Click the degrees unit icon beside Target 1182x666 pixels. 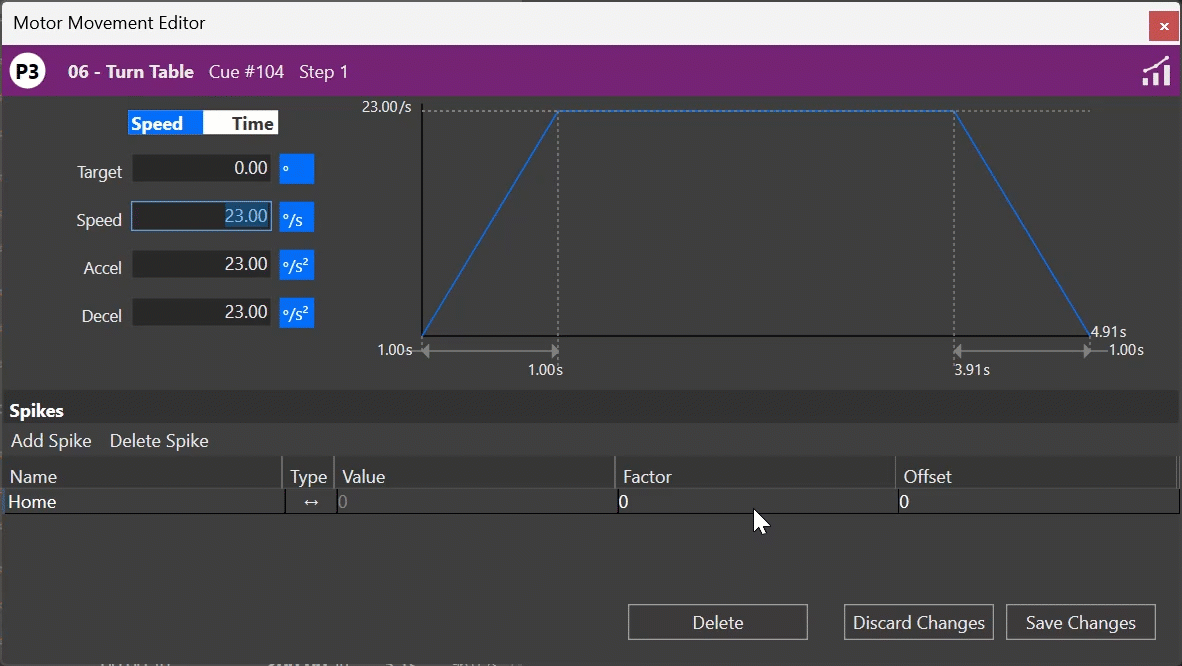pyautogui.click(x=297, y=169)
